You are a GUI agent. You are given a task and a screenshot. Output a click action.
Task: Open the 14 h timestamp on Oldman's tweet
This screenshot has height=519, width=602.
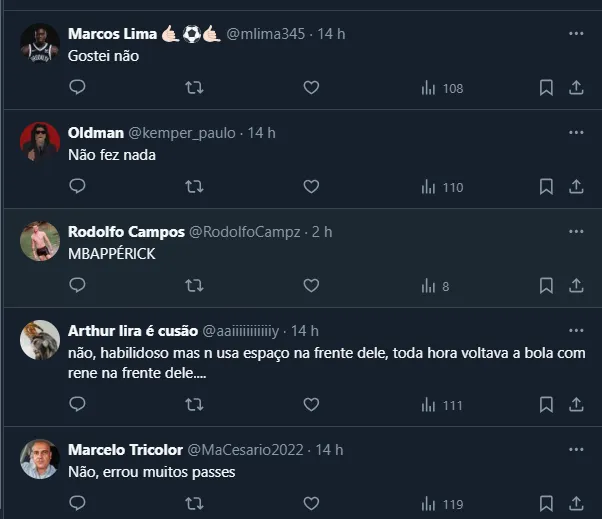(x=262, y=133)
